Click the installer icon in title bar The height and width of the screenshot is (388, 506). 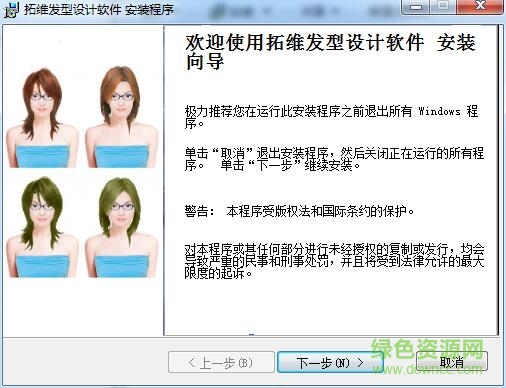pos(12,9)
